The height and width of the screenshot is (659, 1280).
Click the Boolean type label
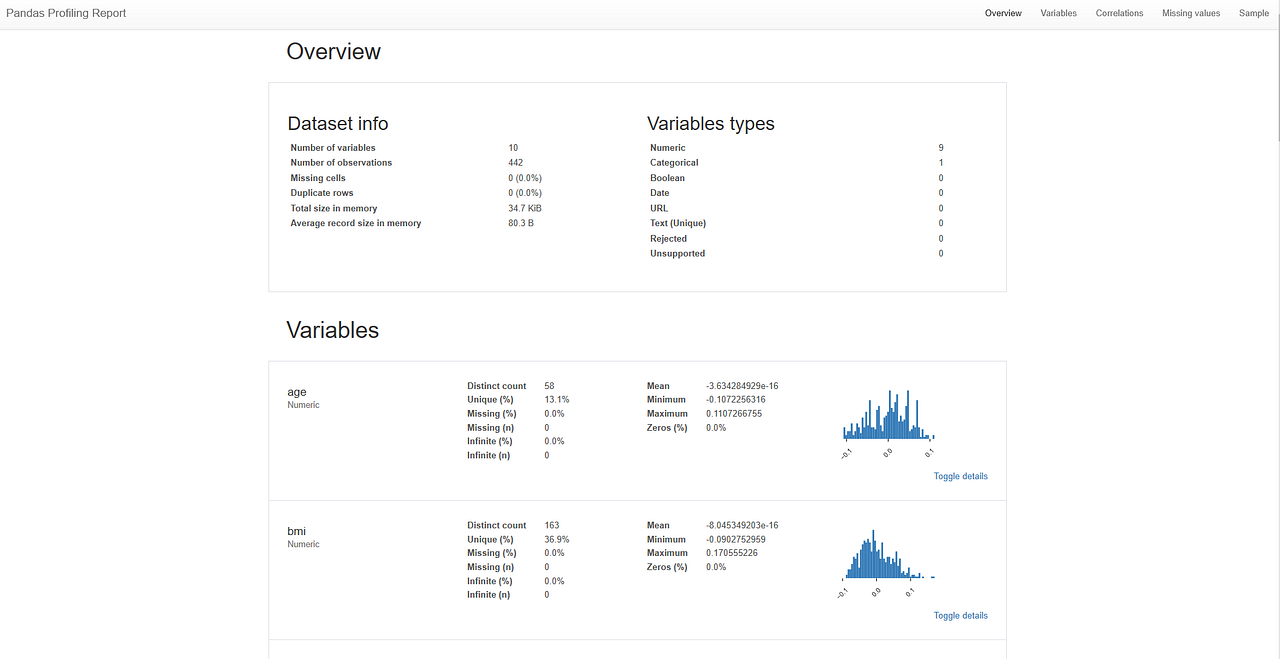(667, 178)
